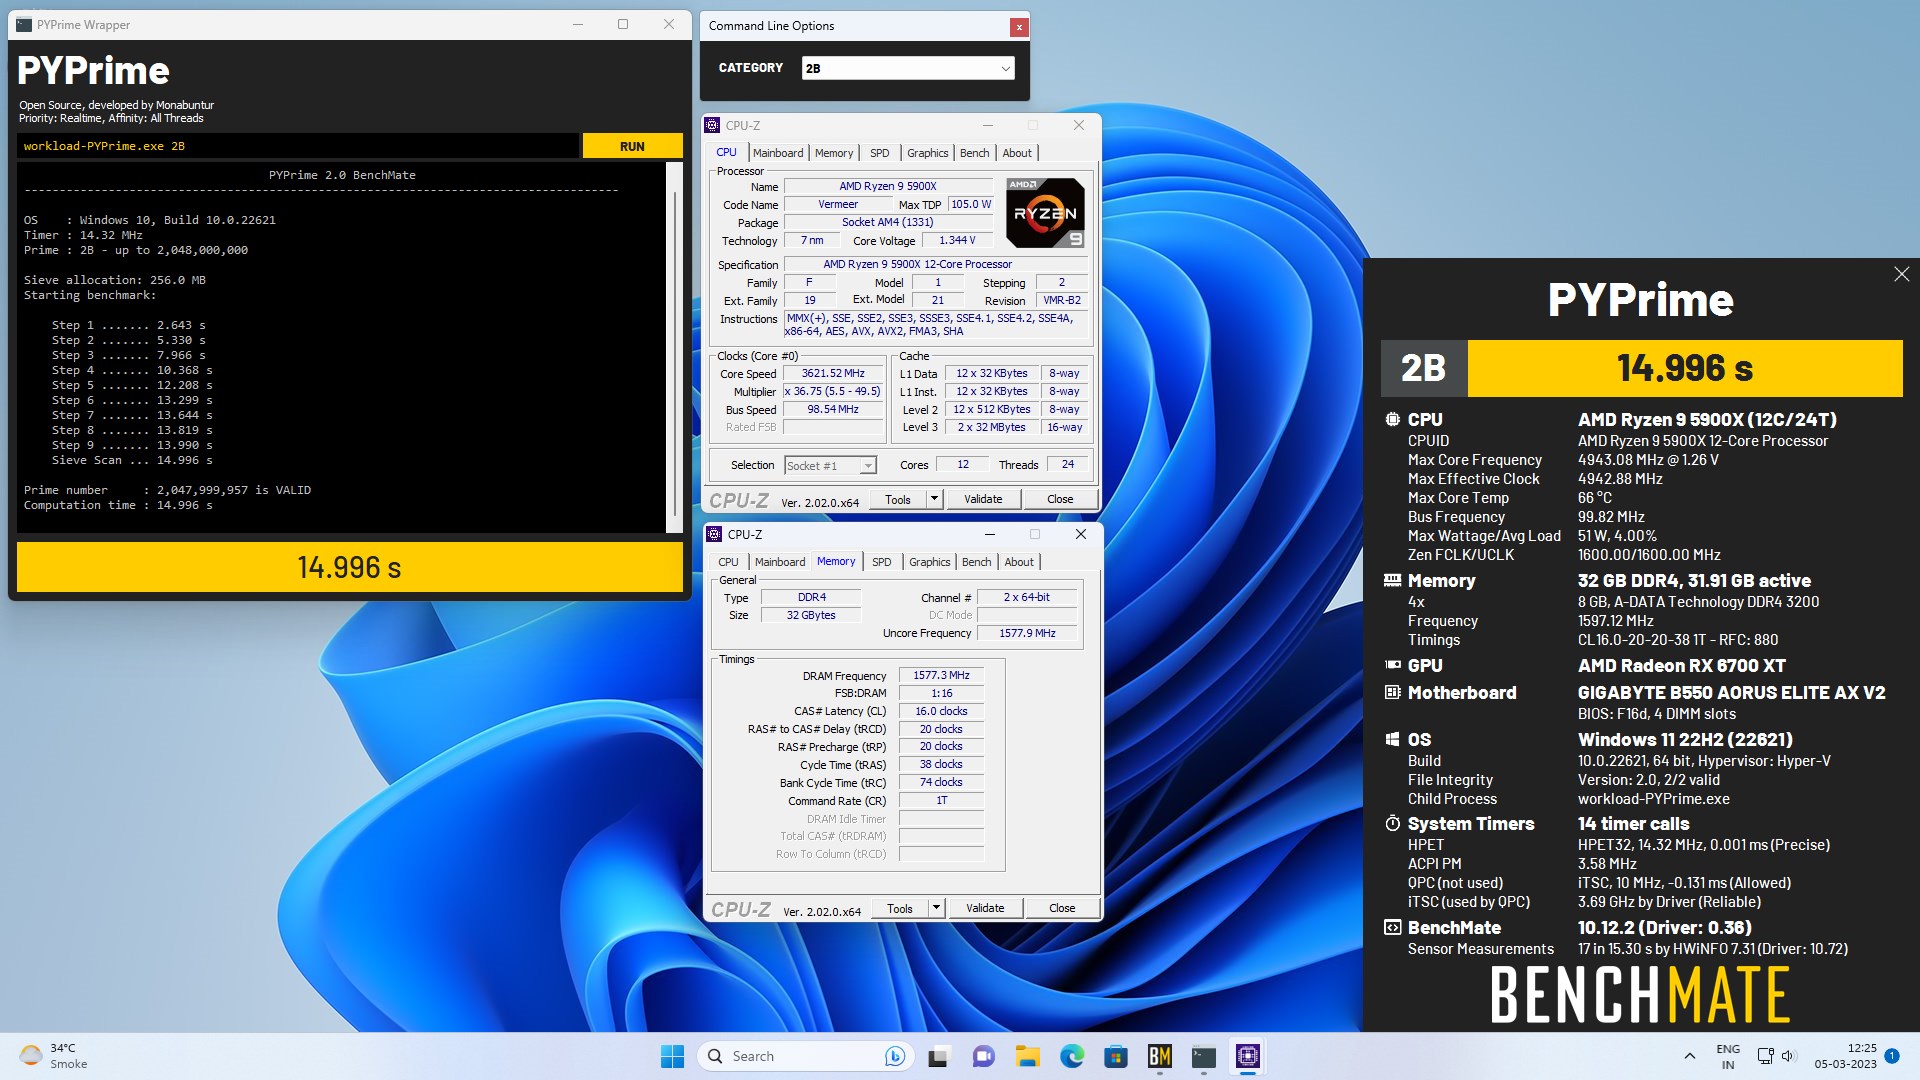Click the PYPrime Wrapper title bar icon

coord(24,25)
